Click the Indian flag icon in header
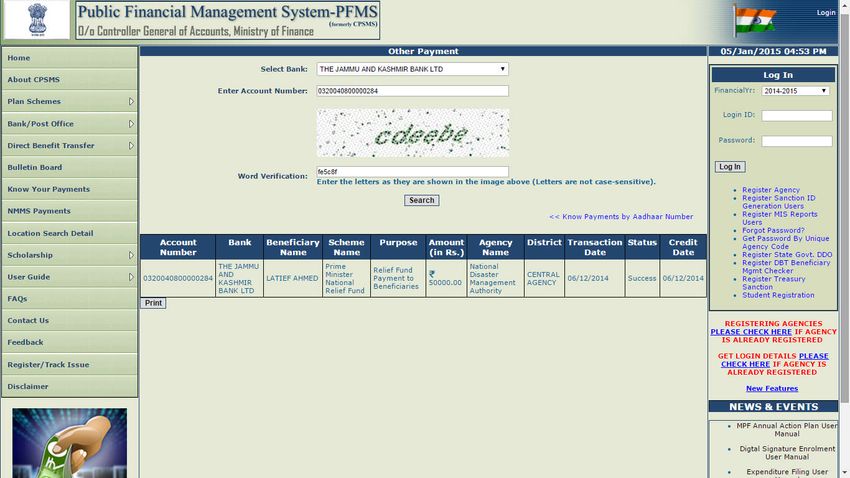 coord(755,21)
